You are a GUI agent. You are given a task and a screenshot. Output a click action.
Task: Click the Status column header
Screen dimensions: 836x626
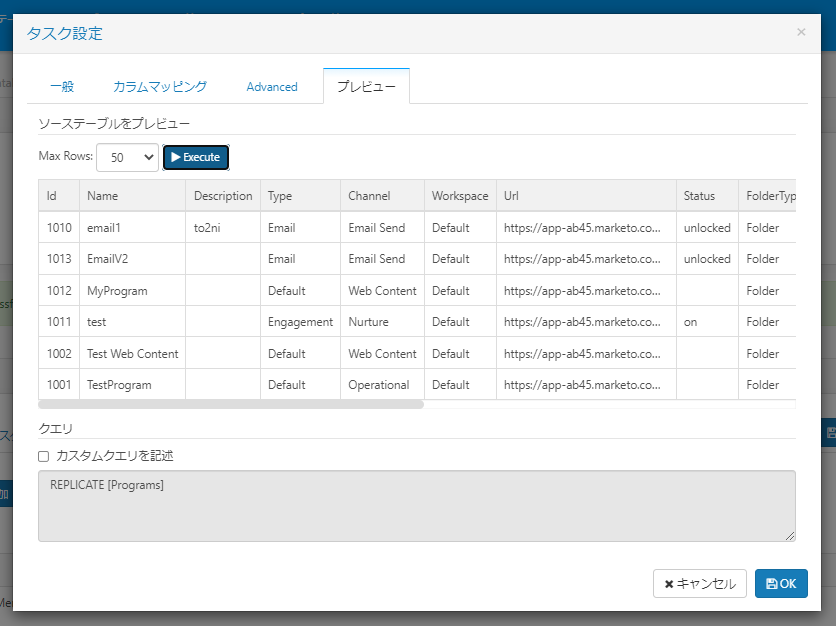pyautogui.click(x=708, y=196)
